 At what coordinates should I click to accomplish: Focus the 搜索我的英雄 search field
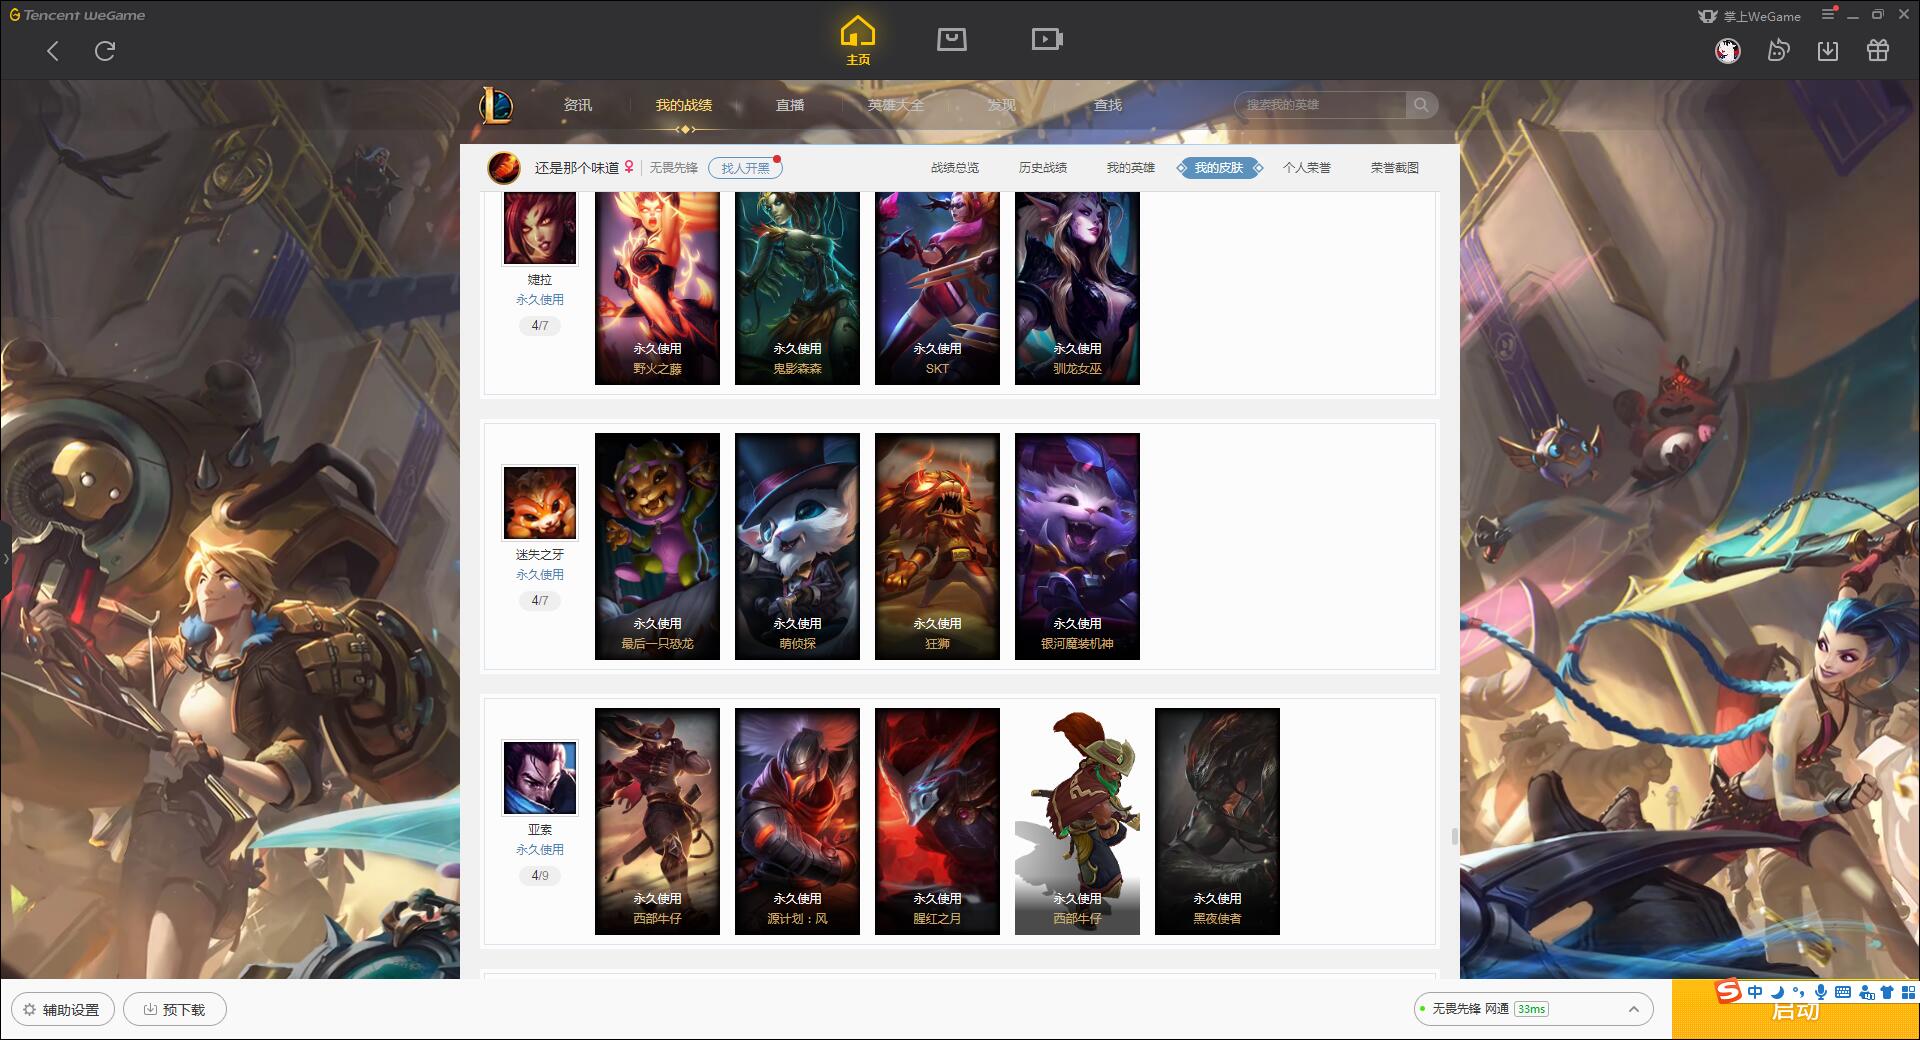pyautogui.click(x=1320, y=105)
